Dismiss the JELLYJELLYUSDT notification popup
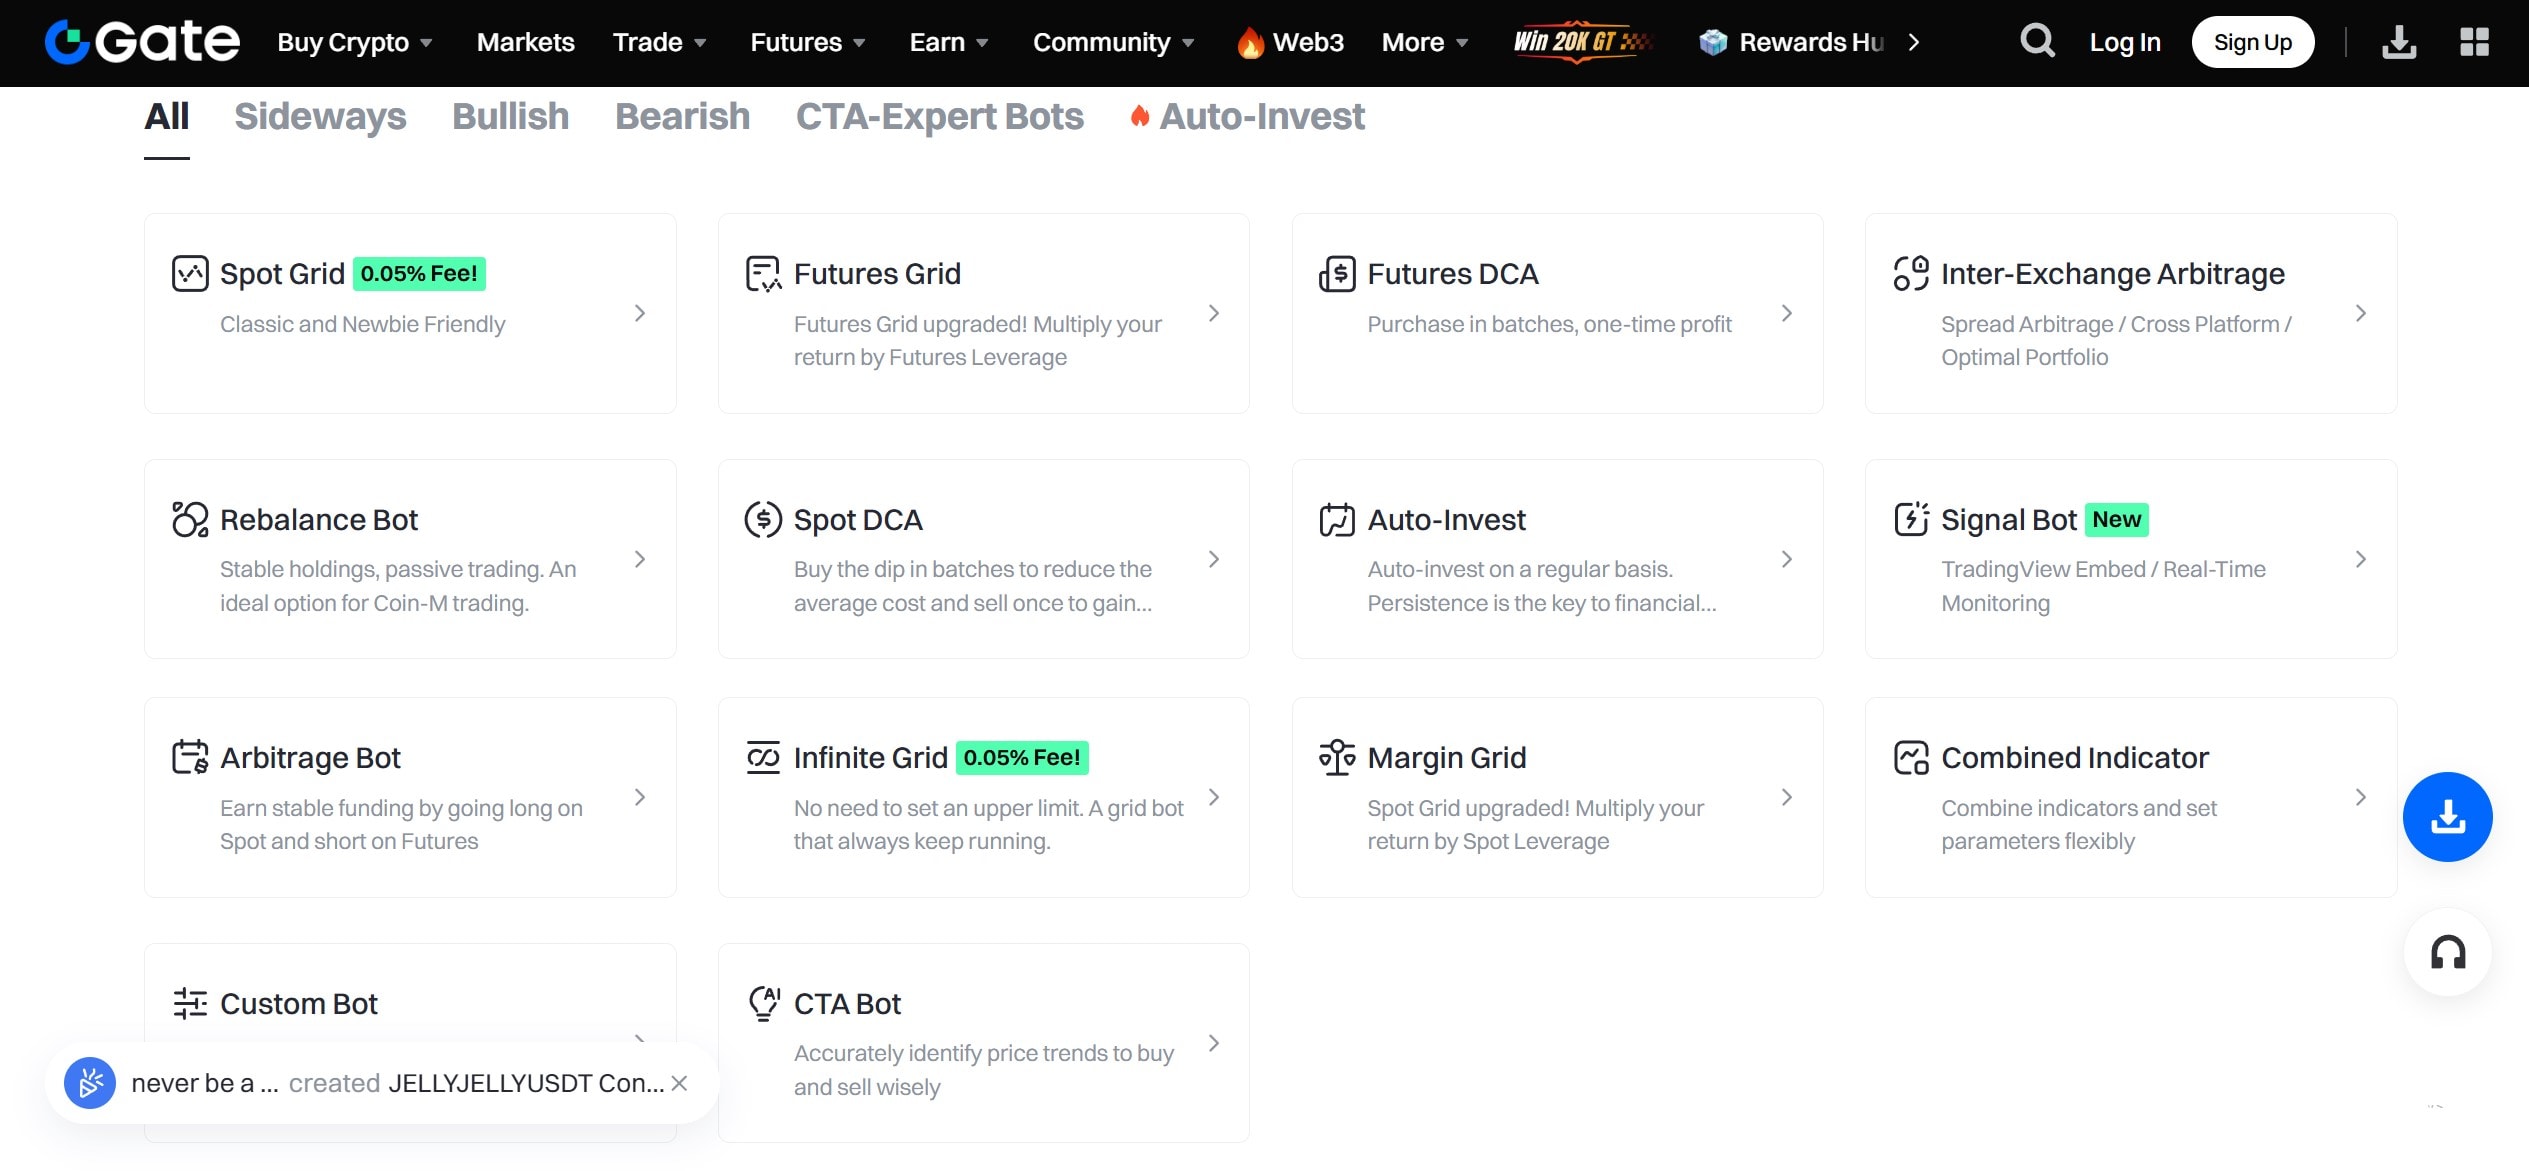Screen dimensions: 2529x1171 [x=678, y=1083]
